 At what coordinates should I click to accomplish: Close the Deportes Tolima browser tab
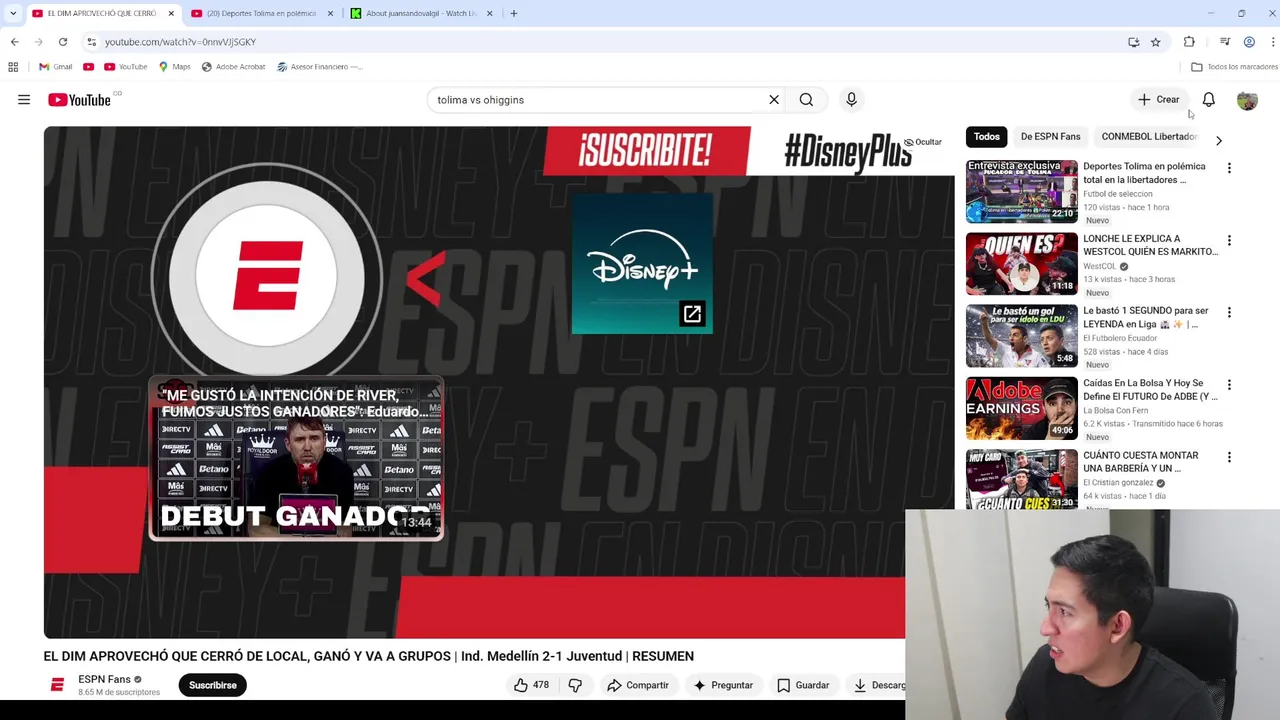329,14
